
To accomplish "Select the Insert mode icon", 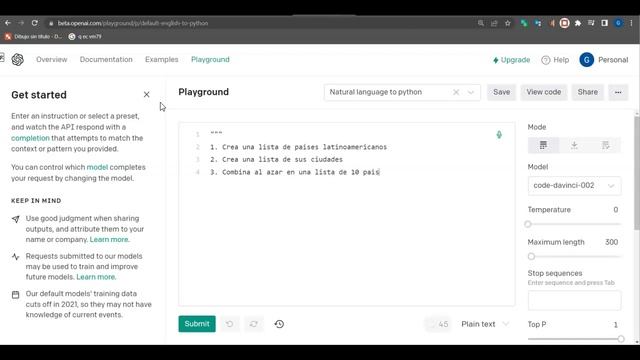I will pos(574,145).
